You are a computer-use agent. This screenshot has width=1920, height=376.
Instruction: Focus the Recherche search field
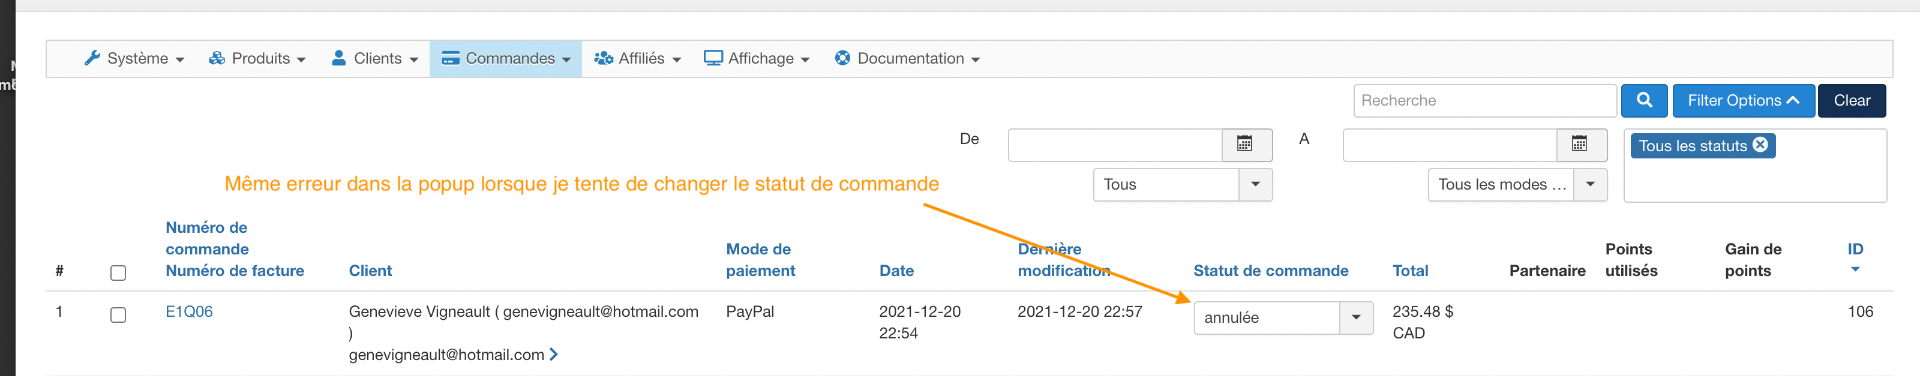[x=1485, y=100]
